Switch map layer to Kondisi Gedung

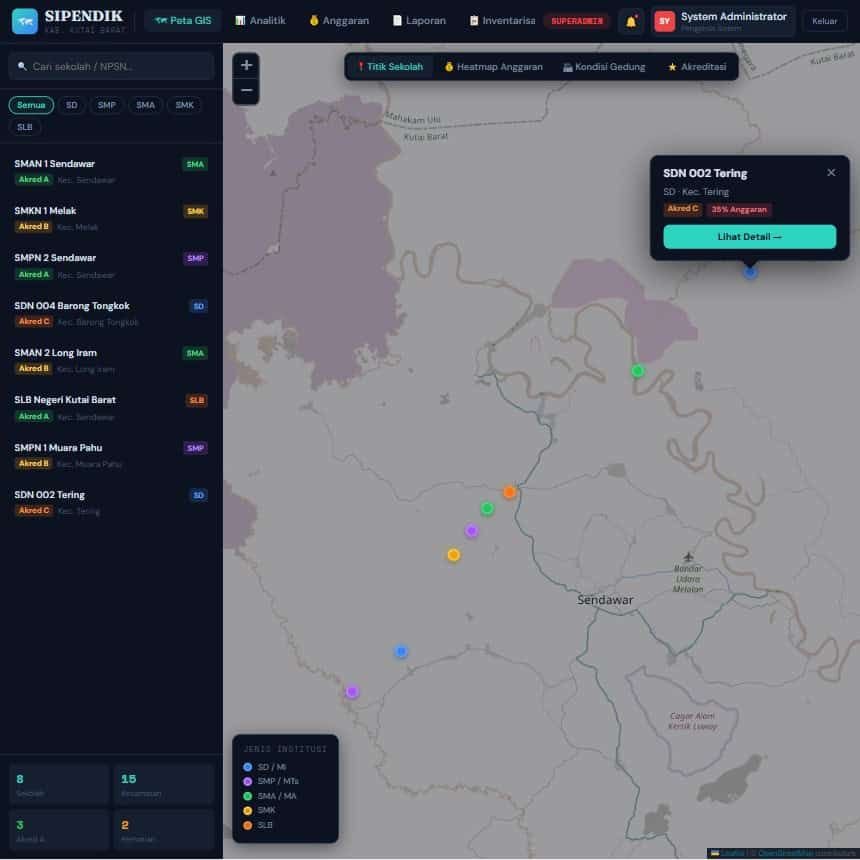tap(604, 66)
